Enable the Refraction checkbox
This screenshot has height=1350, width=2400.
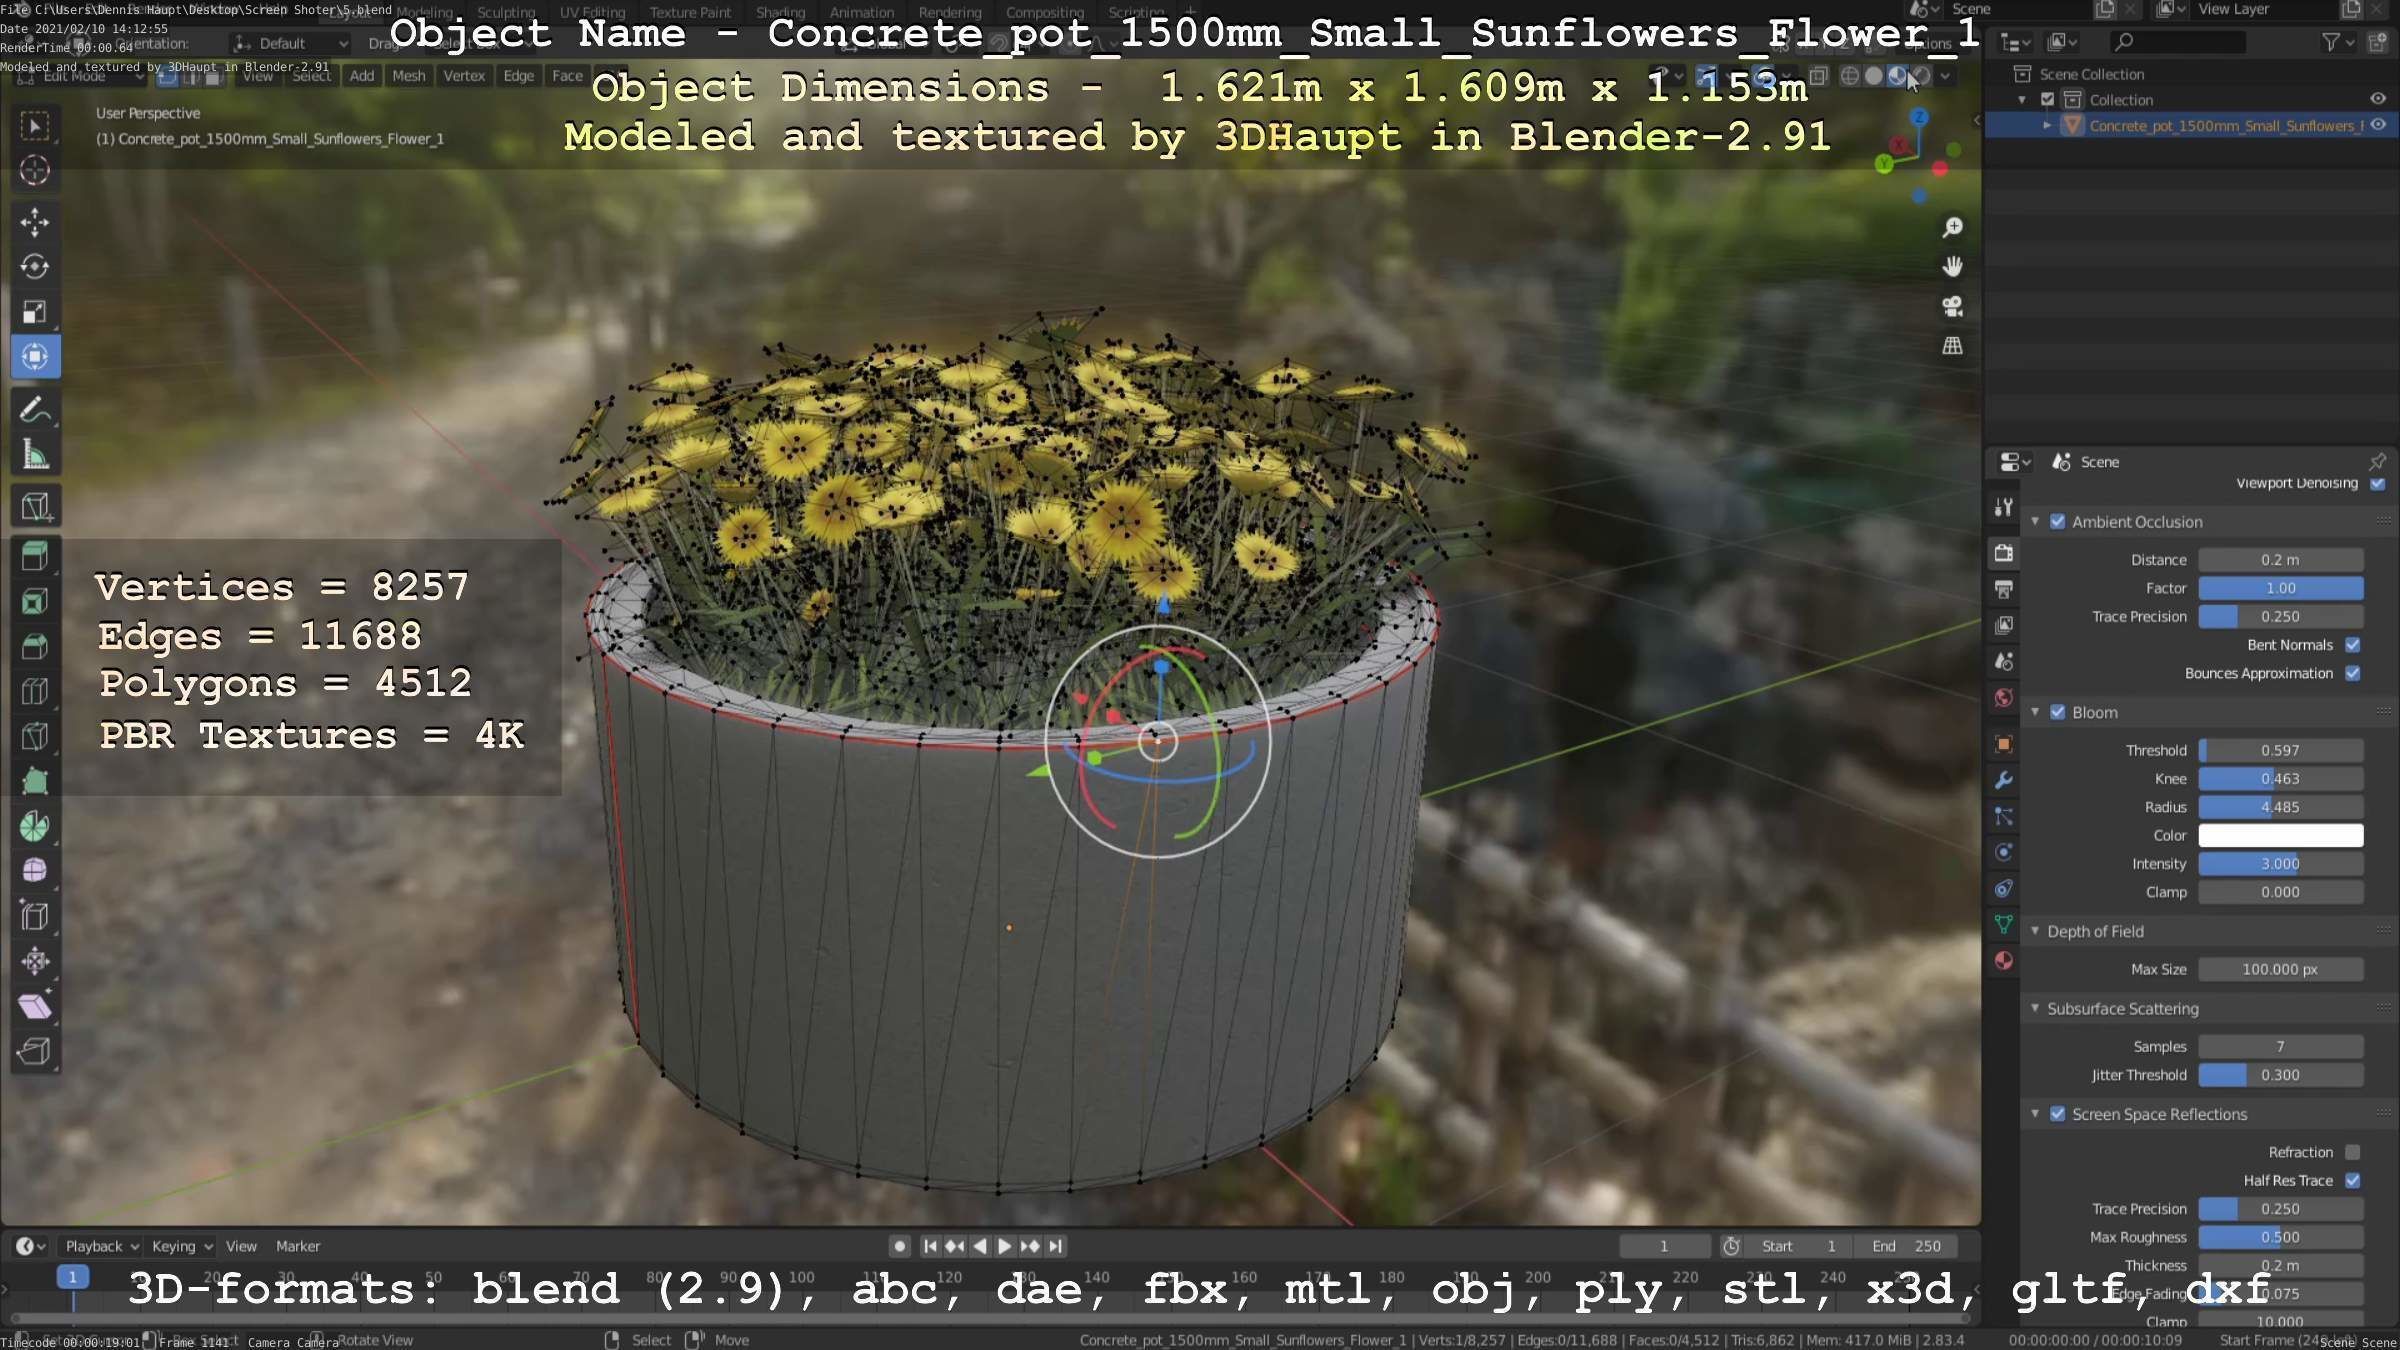click(2353, 1152)
